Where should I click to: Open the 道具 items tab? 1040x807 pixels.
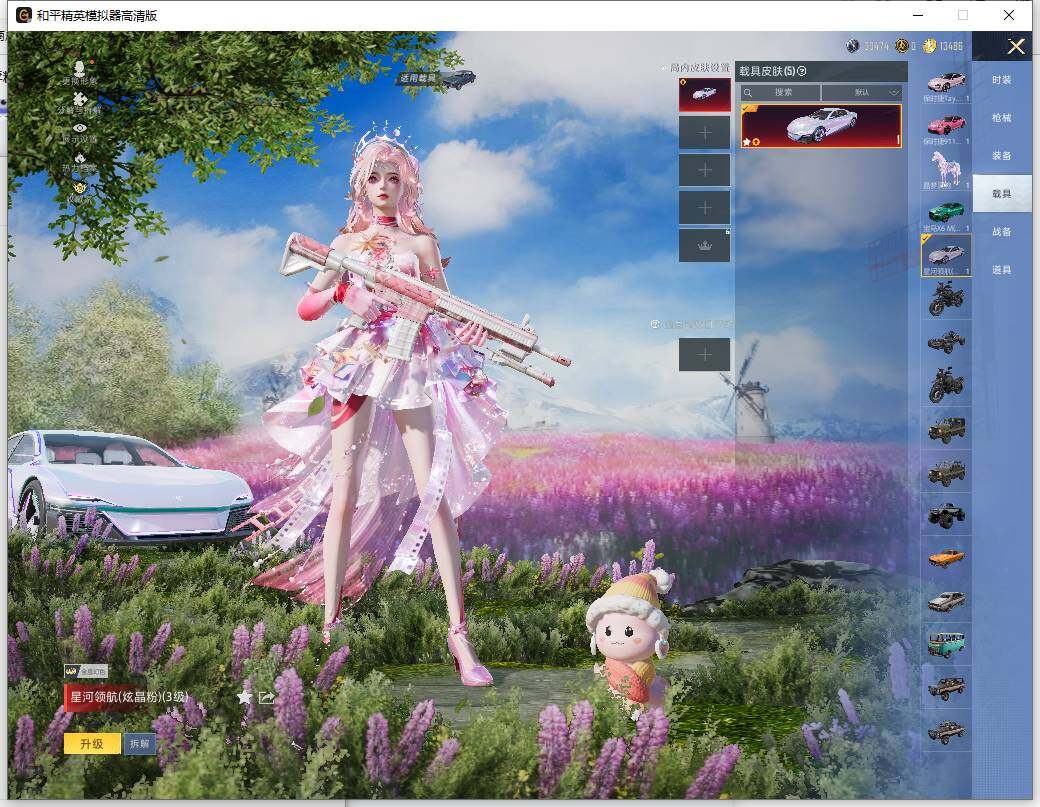click(x=1002, y=269)
